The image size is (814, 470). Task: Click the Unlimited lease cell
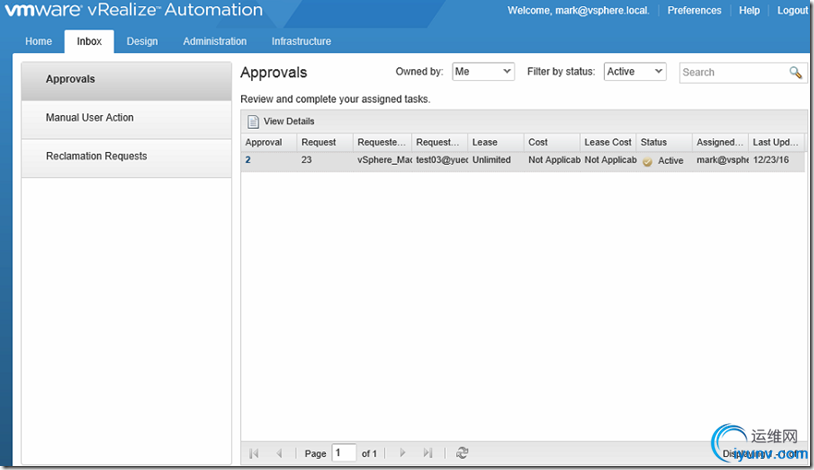point(495,160)
